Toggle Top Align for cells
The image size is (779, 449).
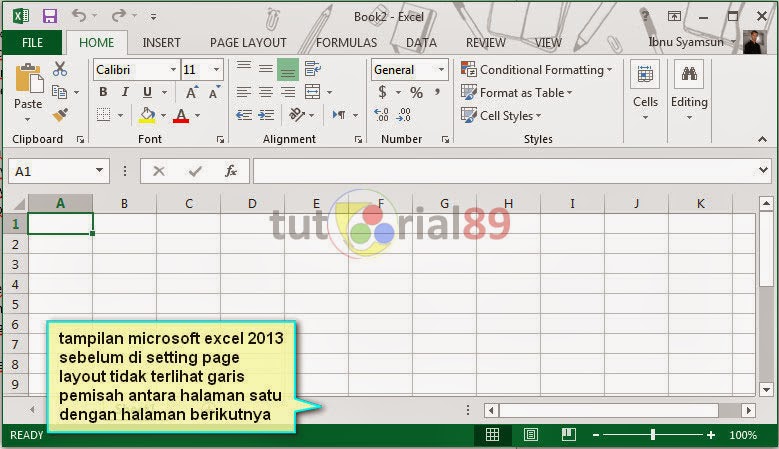tap(243, 69)
